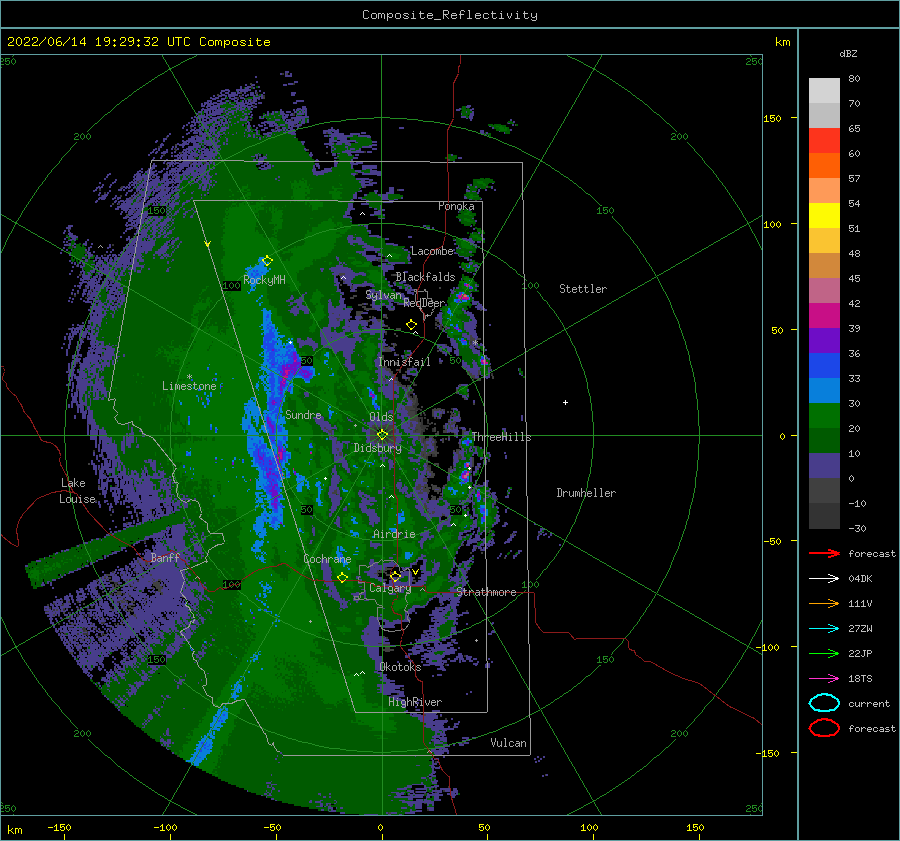Select the Blackfalds label
Screen dimensions: 900x841
point(425,277)
